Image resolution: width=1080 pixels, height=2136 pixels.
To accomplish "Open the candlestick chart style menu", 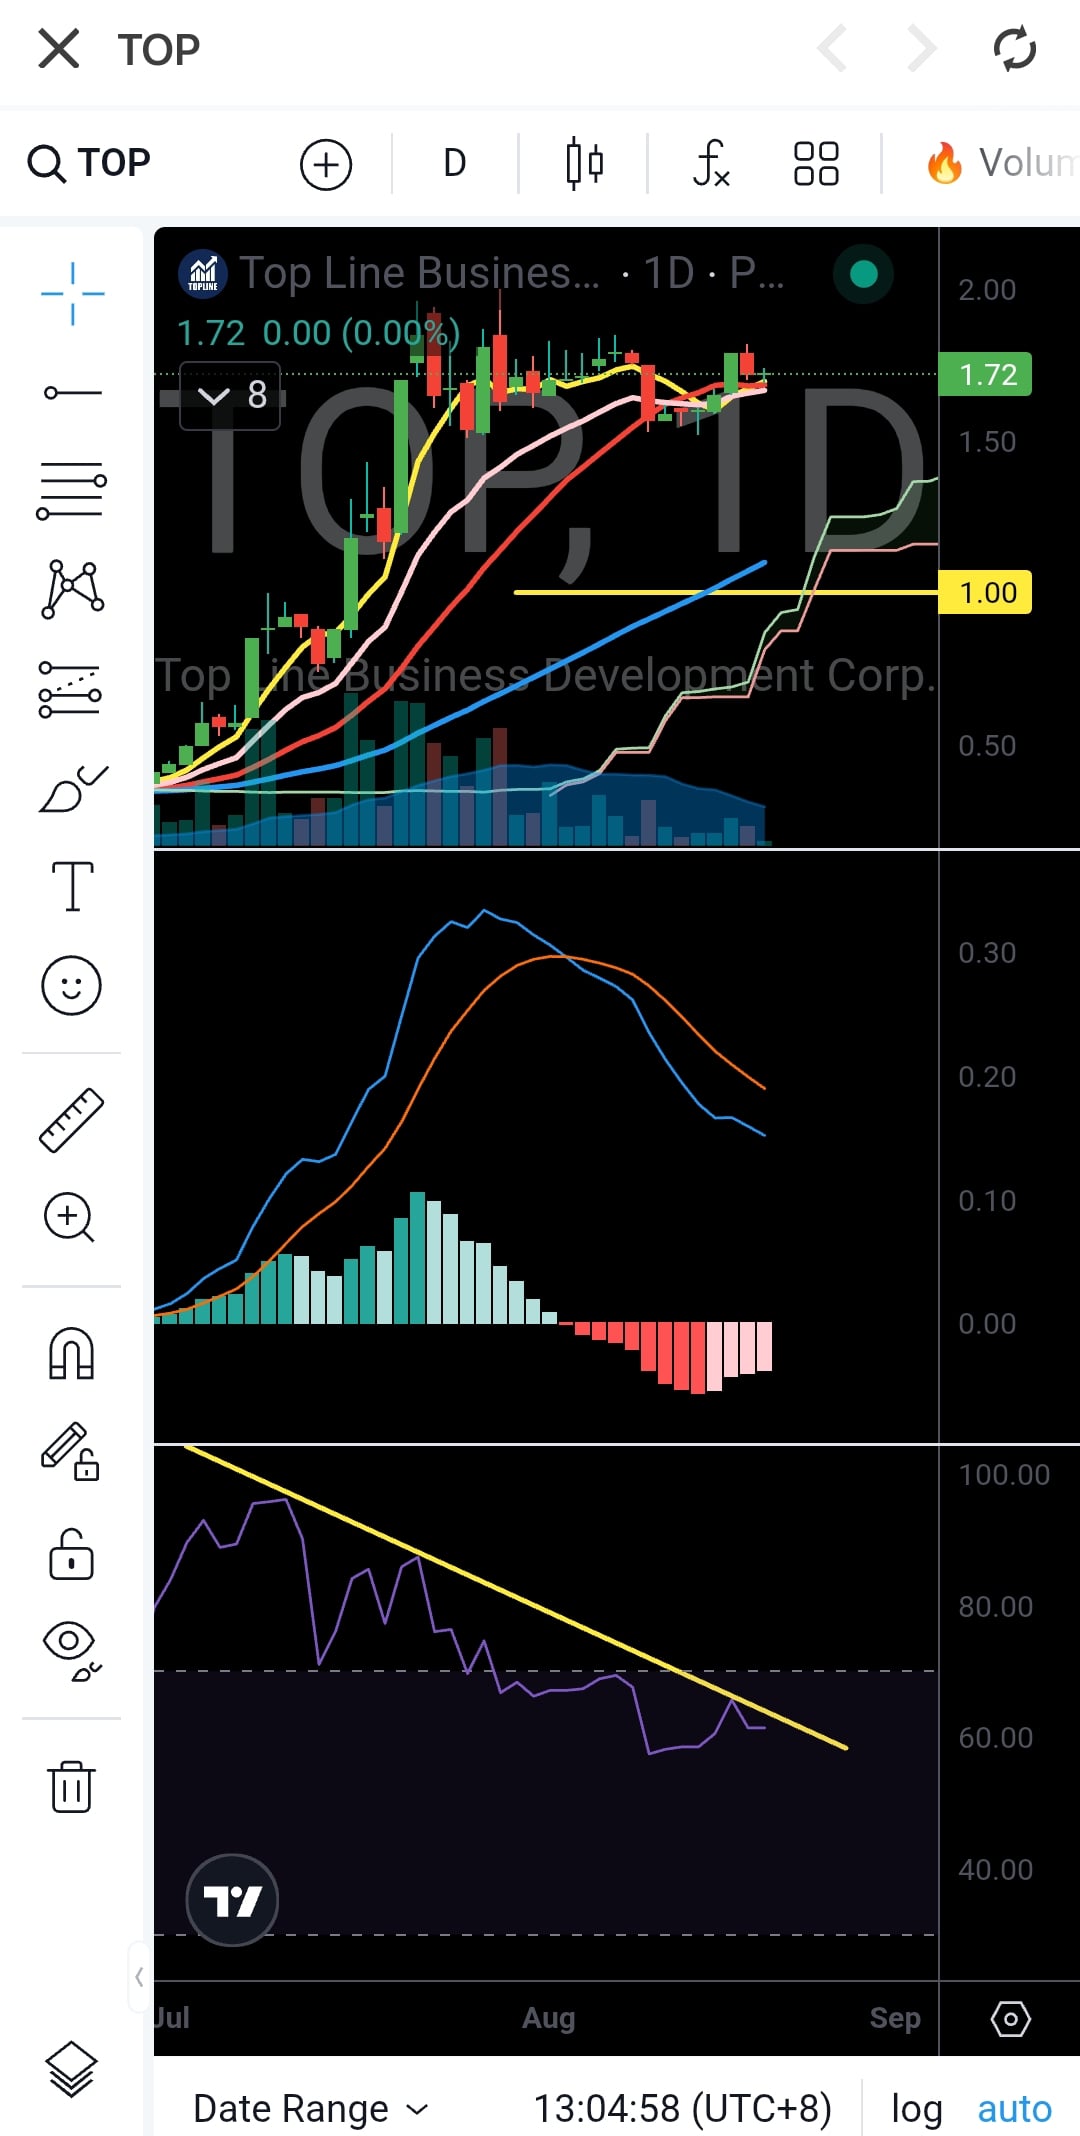I will [x=584, y=163].
